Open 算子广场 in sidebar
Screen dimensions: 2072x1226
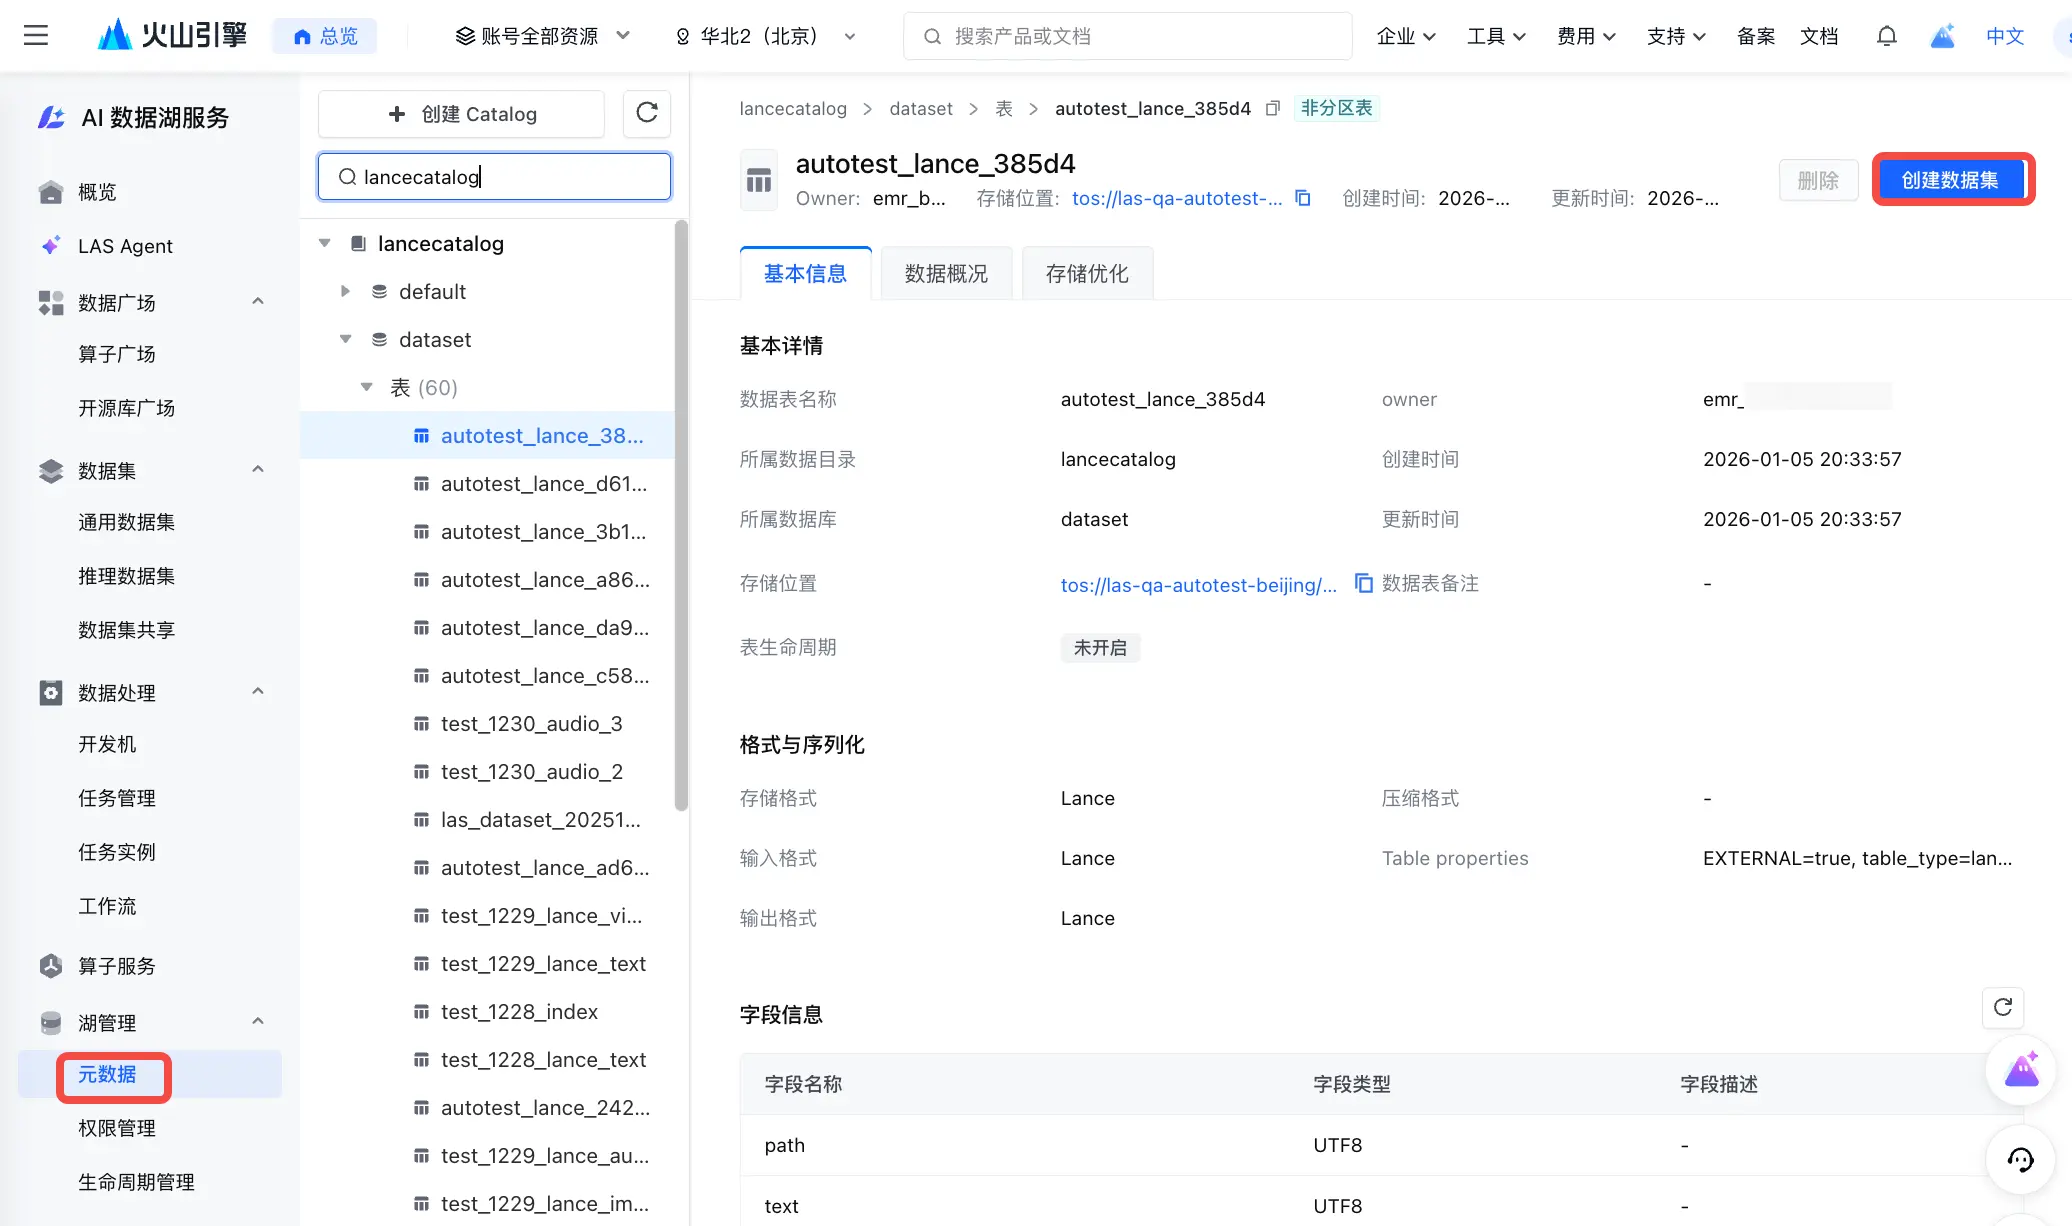pyautogui.click(x=117, y=354)
